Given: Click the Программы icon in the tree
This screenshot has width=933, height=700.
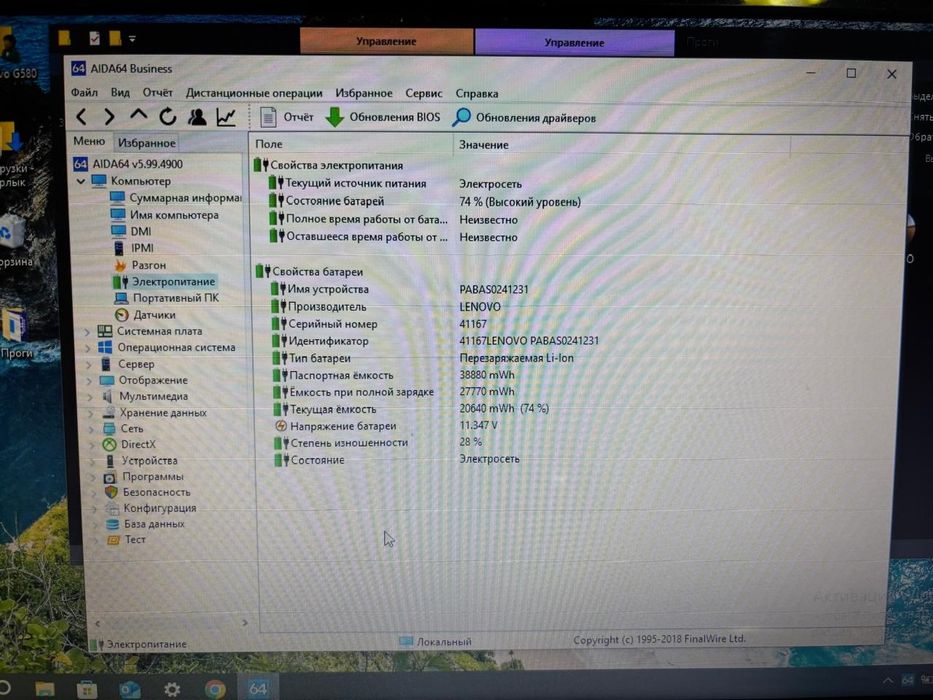Looking at the screenshot, I should (110, 477).
